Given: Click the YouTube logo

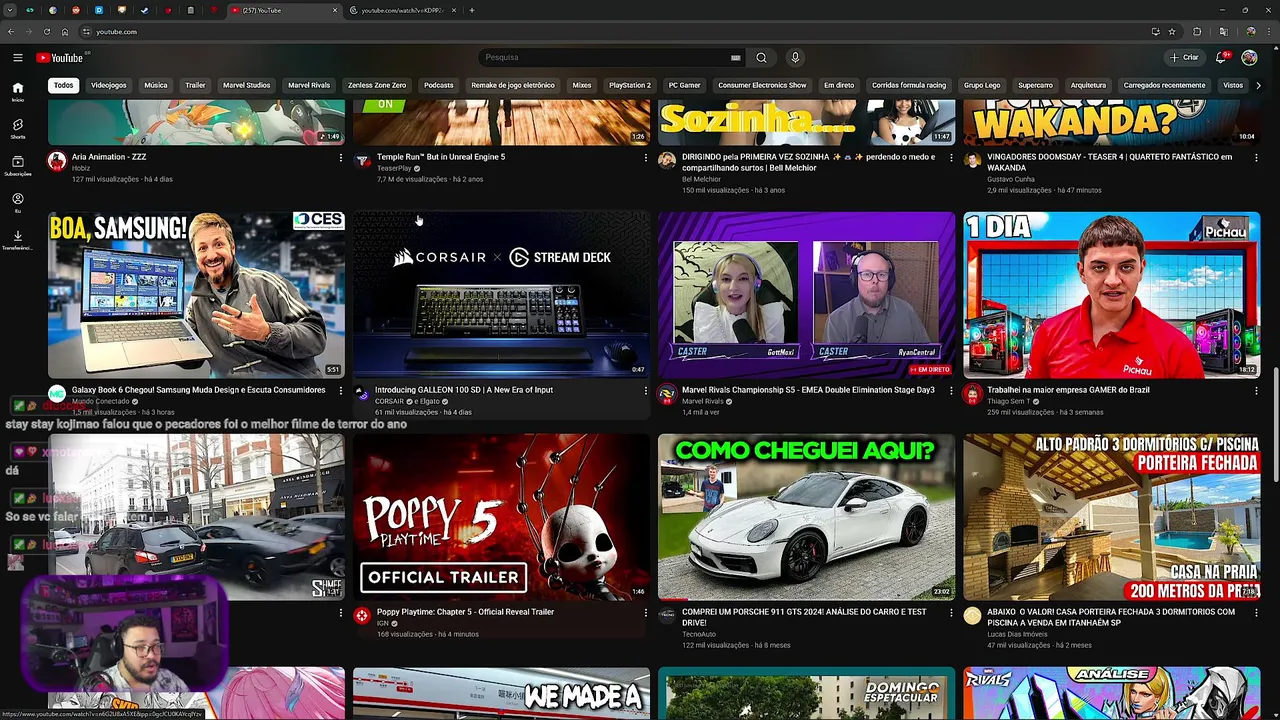Looking at the screenshot, I should point(62,58).
